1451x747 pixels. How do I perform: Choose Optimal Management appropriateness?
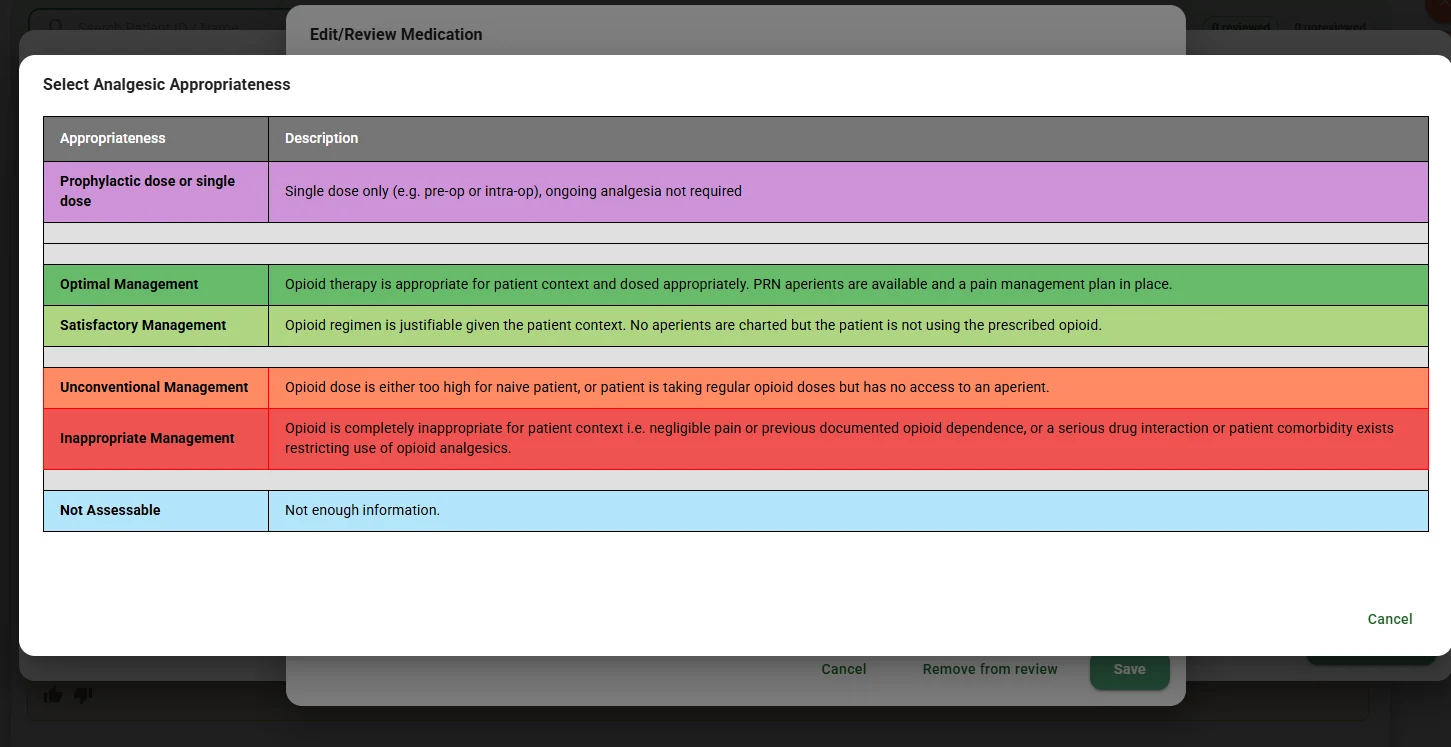pyautogui.click(x=735, y=284)
